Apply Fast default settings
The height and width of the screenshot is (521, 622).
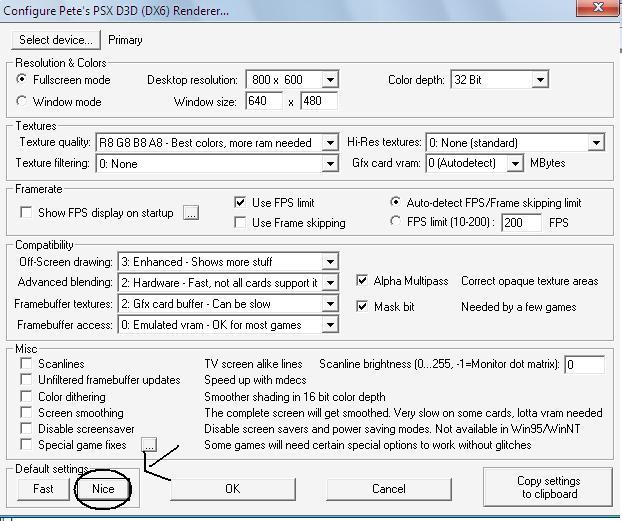click(43, 489)
